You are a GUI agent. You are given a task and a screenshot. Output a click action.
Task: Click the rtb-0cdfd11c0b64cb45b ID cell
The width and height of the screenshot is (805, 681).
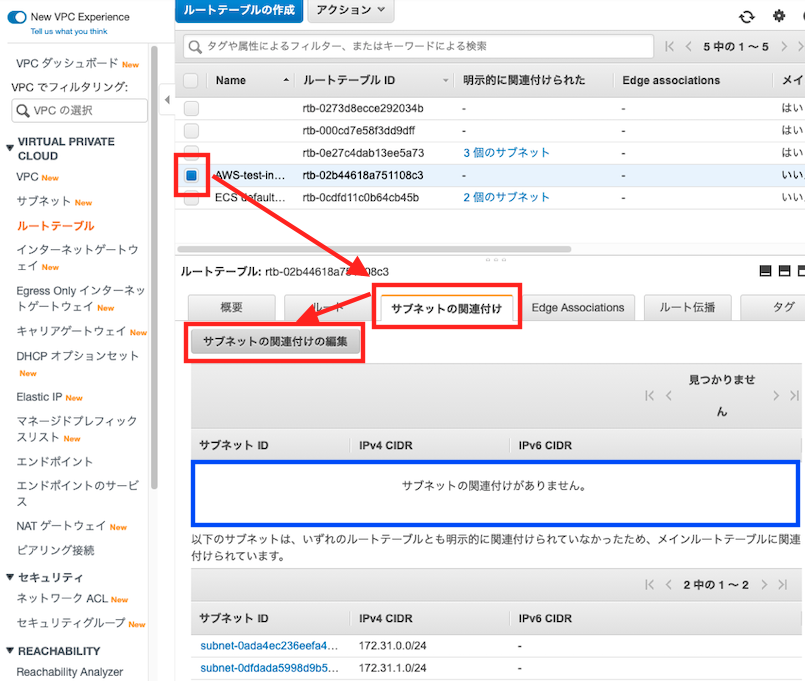[360, 198]
